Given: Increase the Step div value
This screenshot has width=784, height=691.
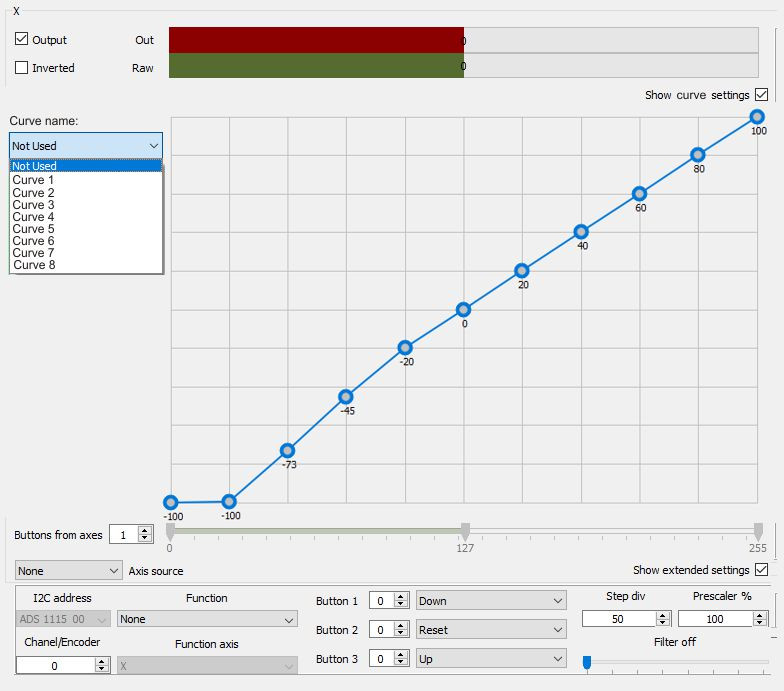Looking at the screenshot, I should 663,616.
